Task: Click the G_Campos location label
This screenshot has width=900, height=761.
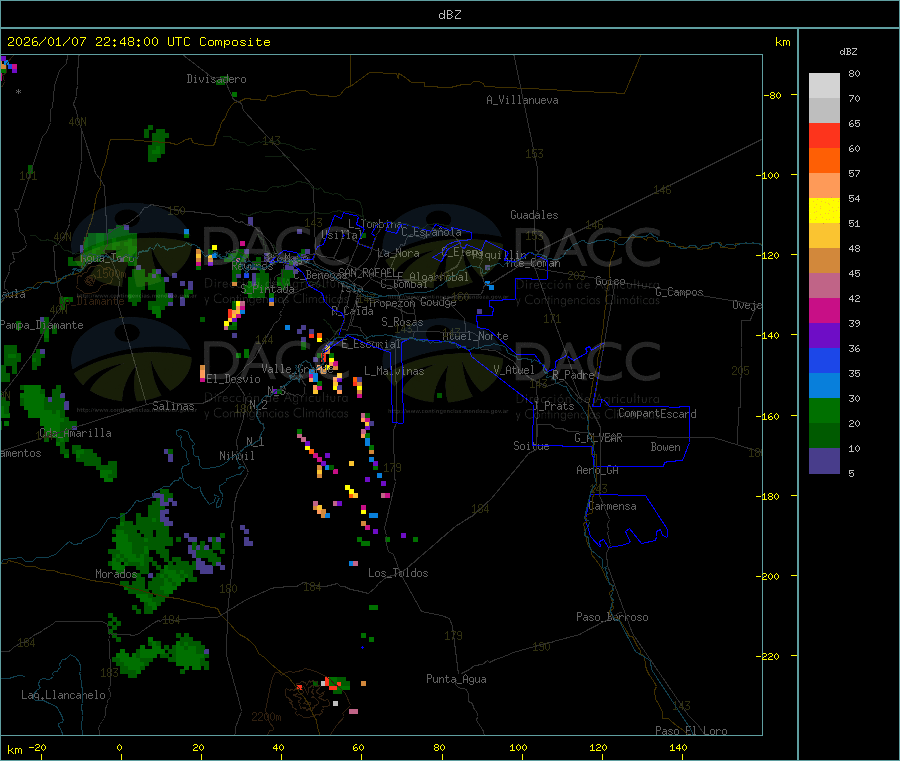Action: click(x=680, y=292)
